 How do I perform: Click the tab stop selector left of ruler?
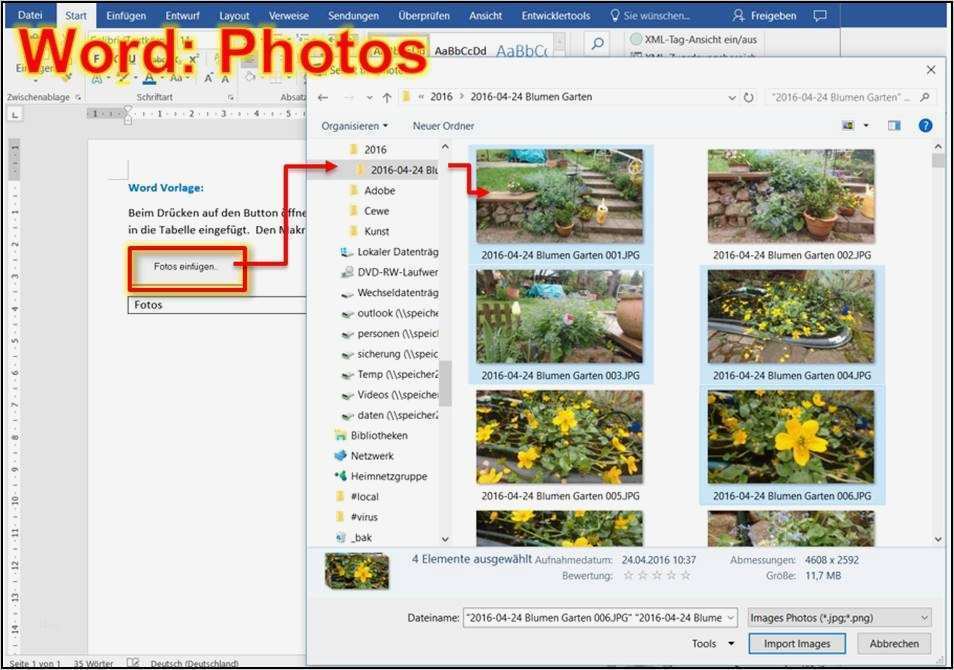pyautogui.click(x=15, y=114)
